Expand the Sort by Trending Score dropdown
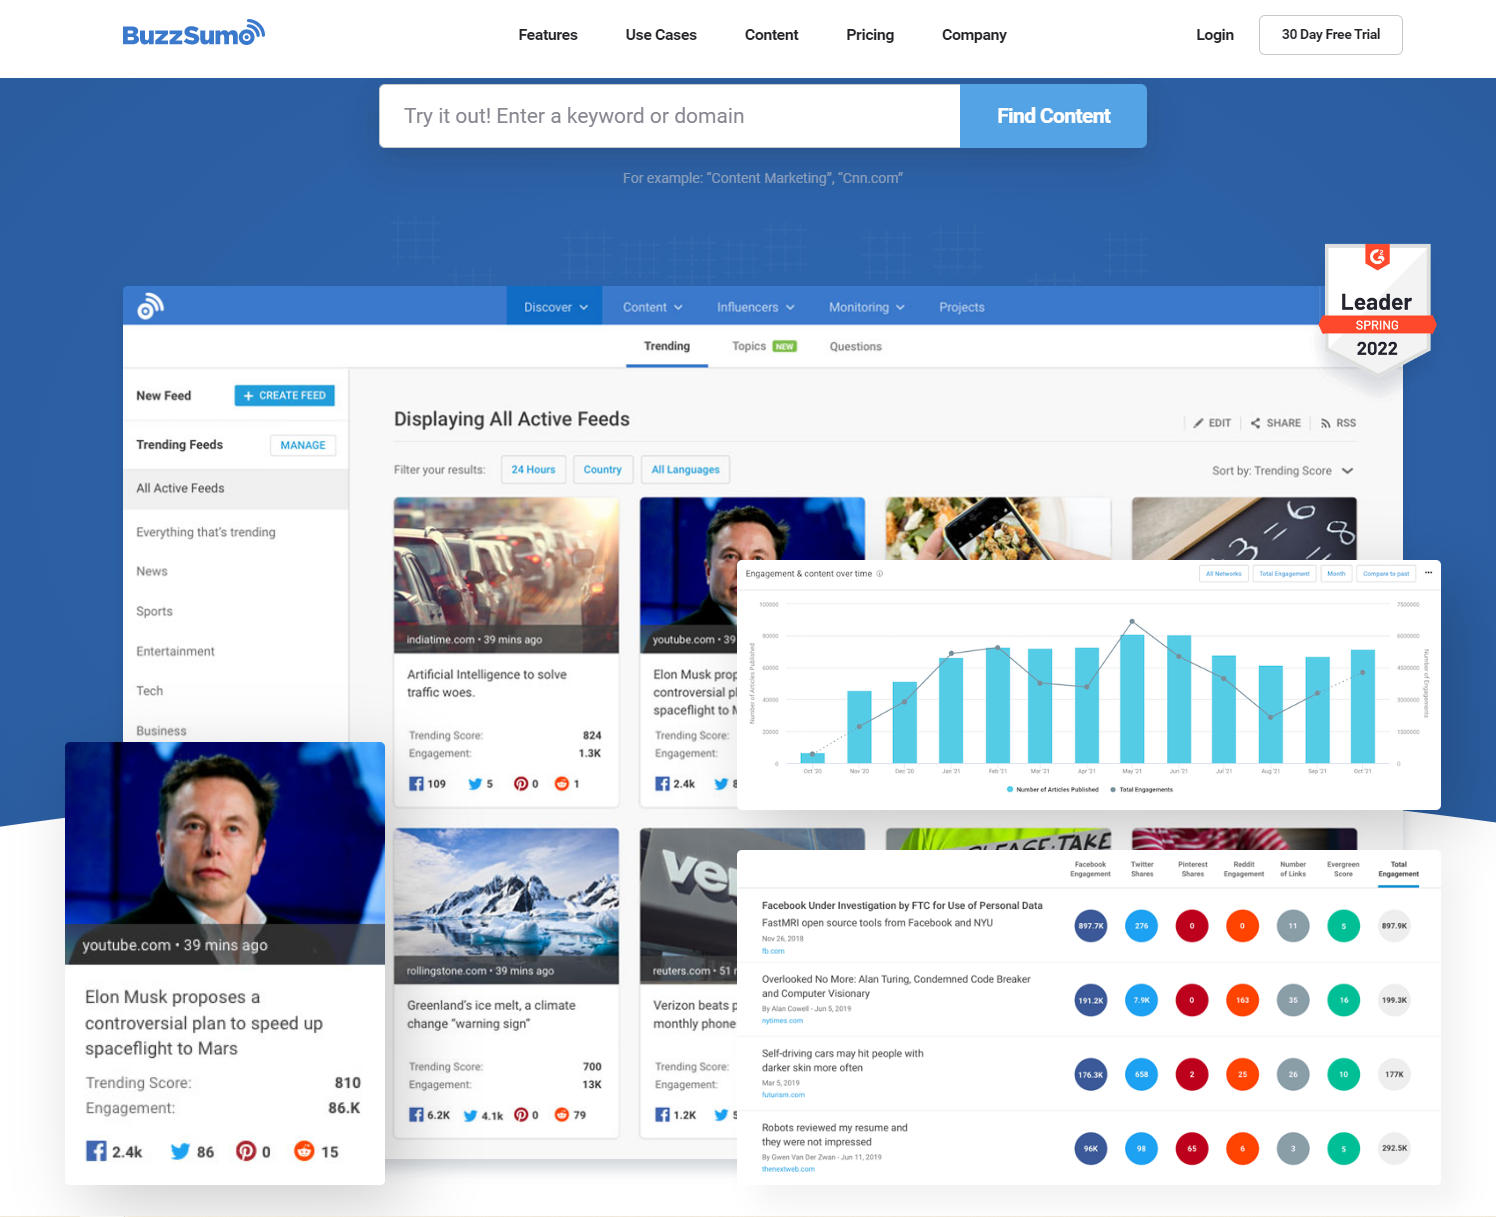 click(x=1282, y=471)
